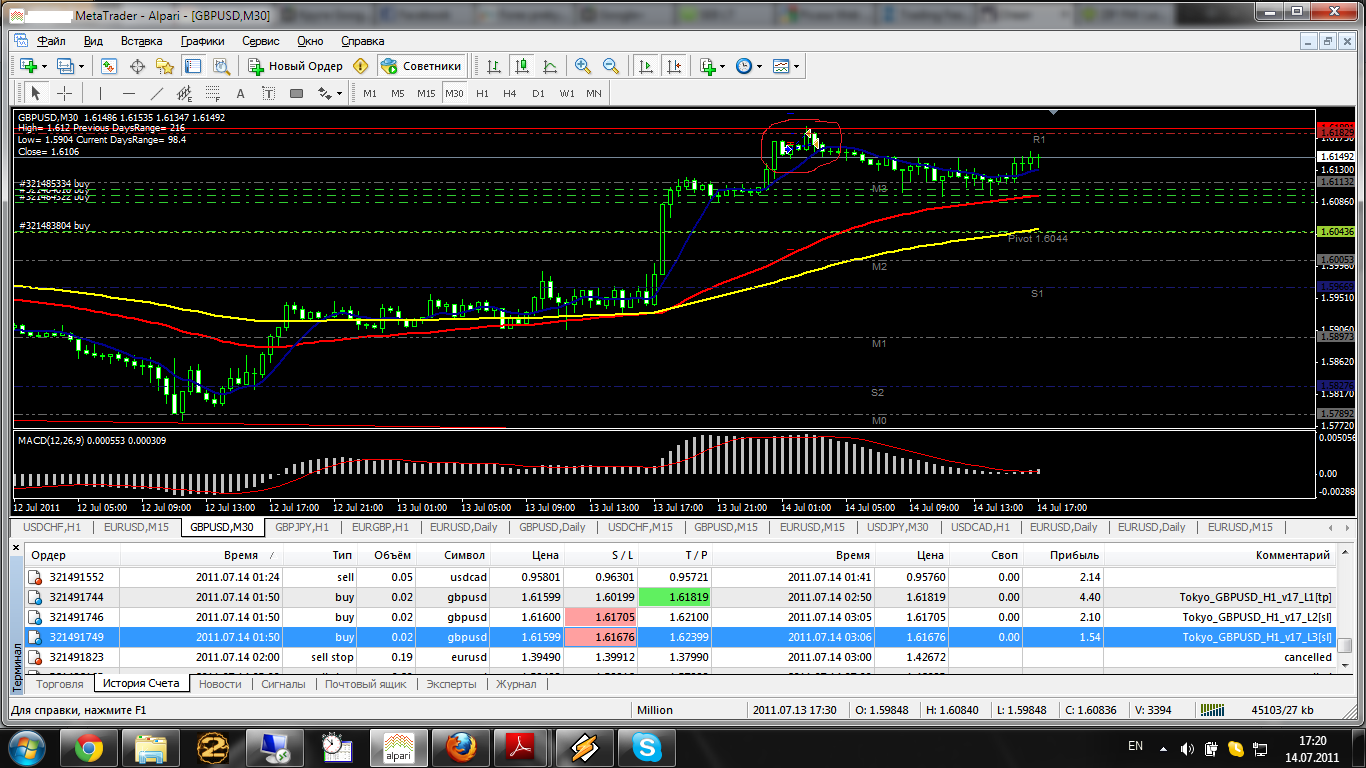
Task: Toggle the Terminal panel toolbar icon
Action: coord(193,66)
